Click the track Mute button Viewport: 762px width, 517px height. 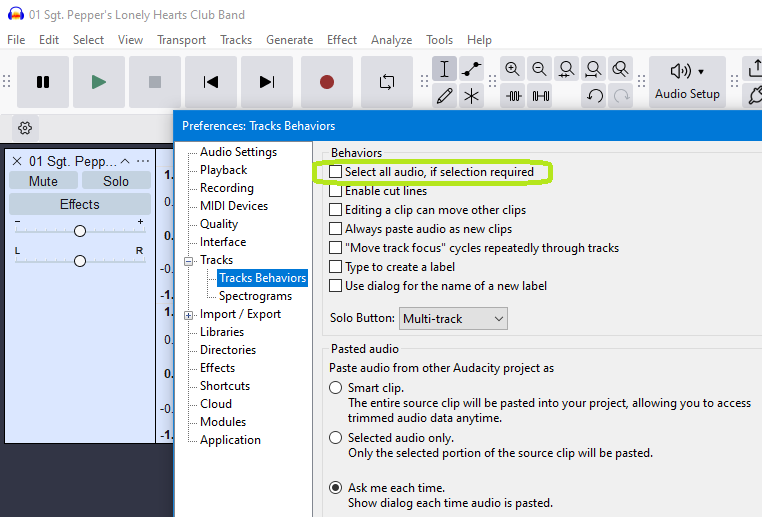[x=43, y=181]
